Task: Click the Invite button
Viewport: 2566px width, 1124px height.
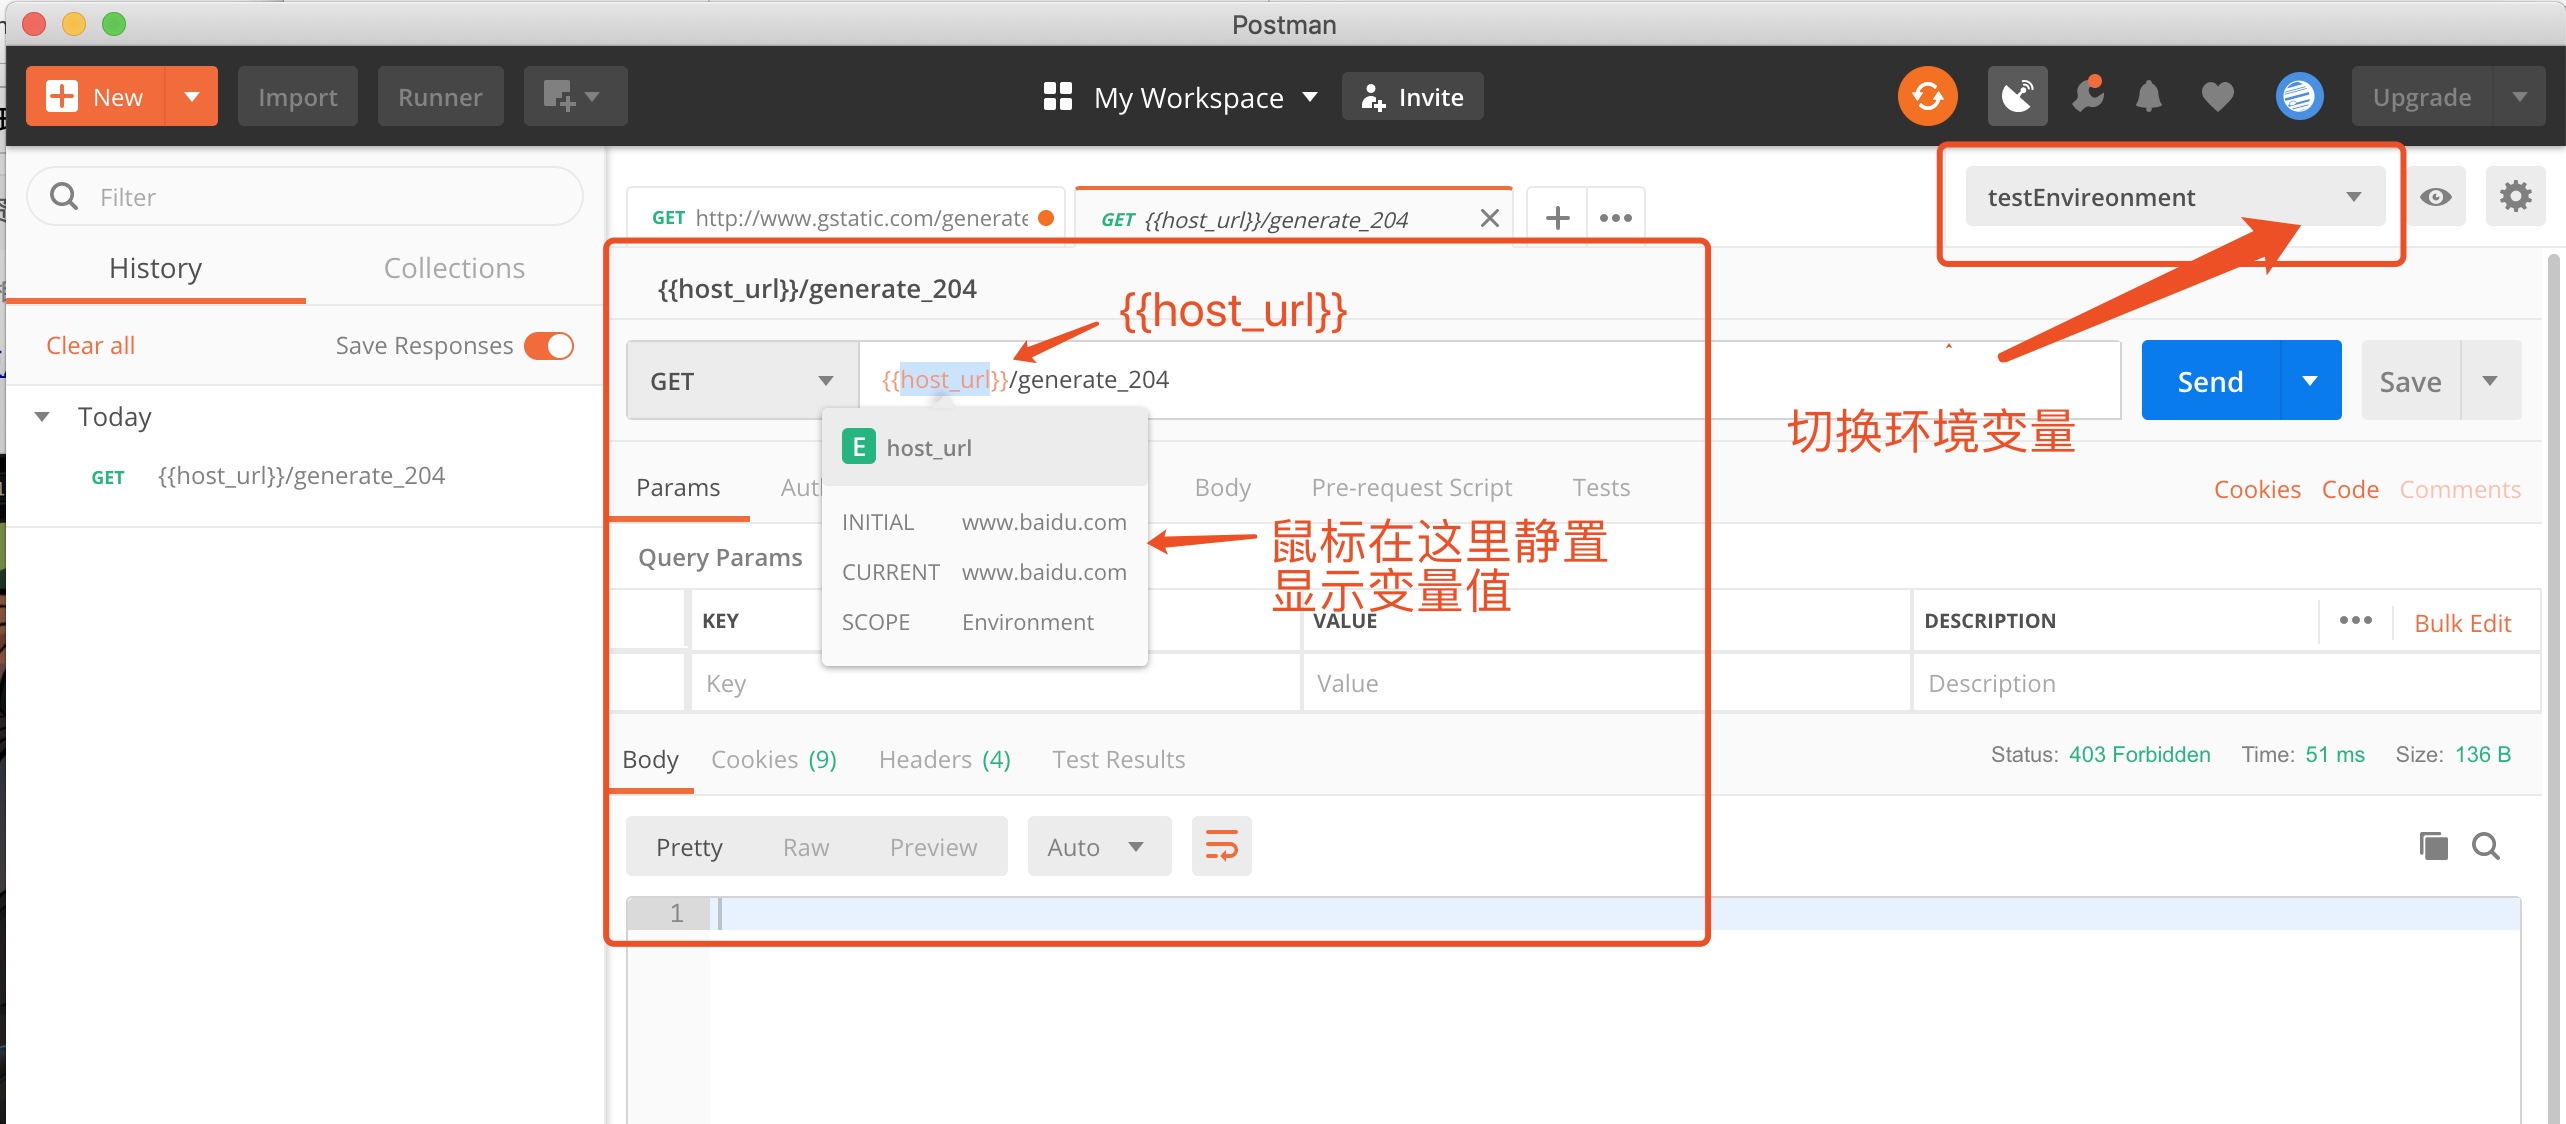Action: [x=1412, y=96]
